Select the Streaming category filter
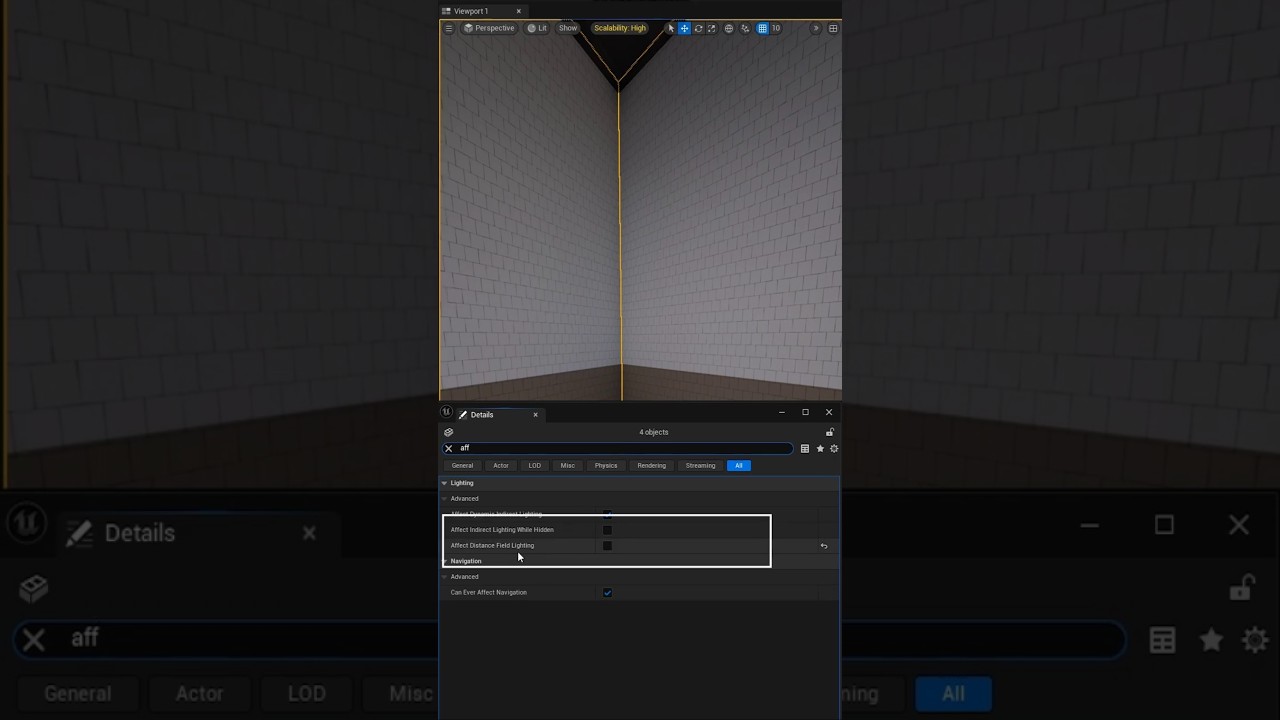 coord(700,465)
